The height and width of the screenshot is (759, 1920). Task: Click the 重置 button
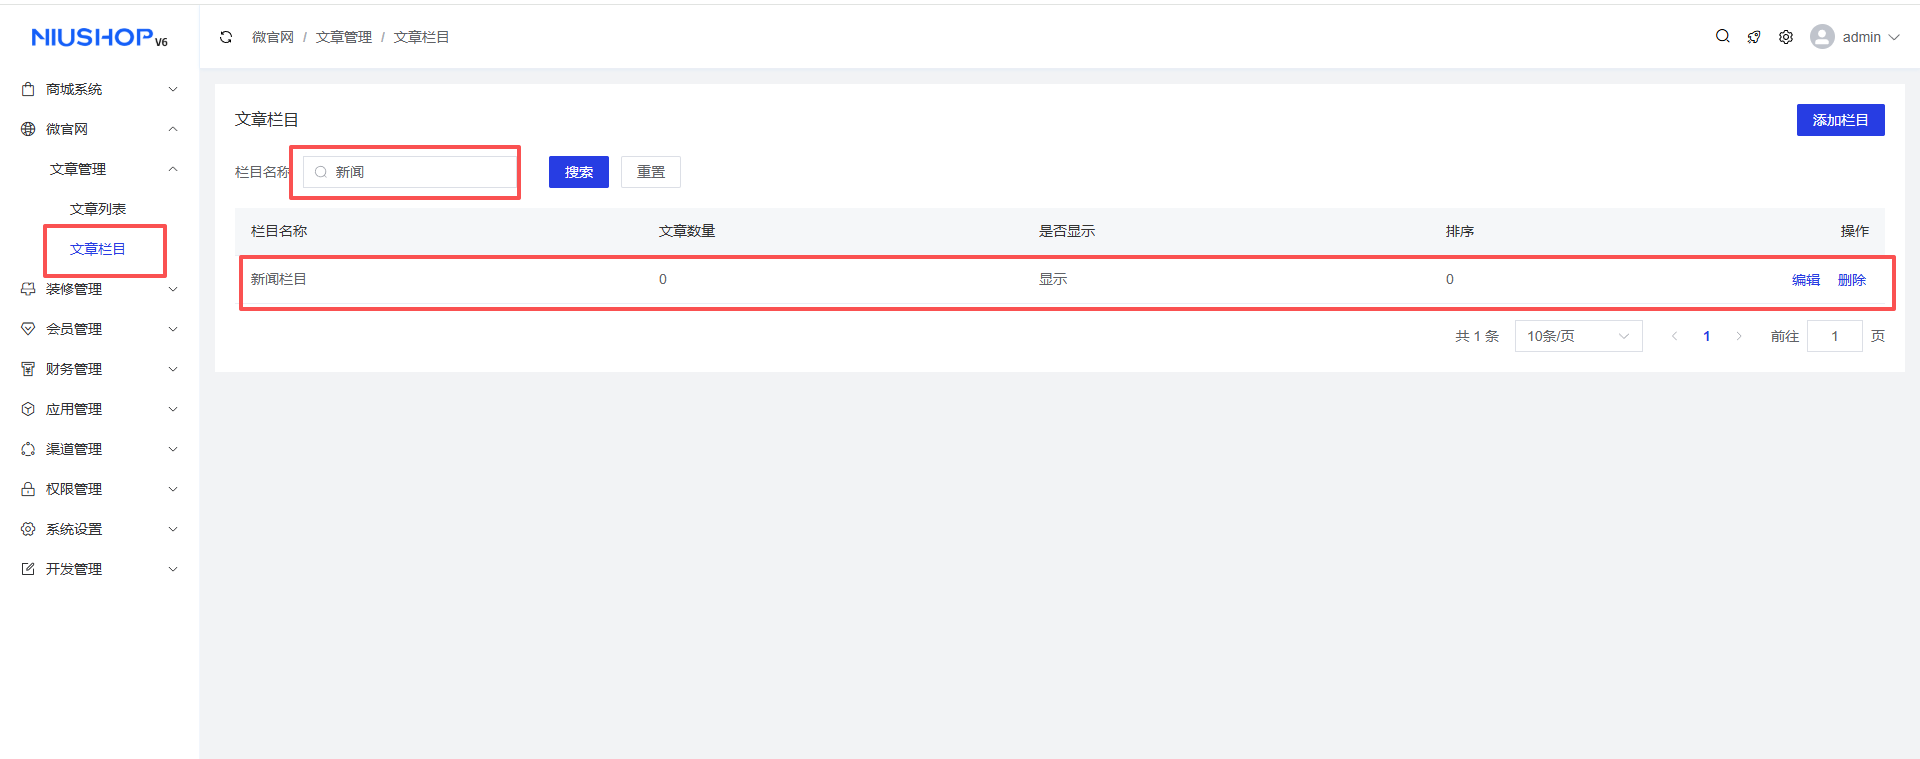click(x=650, y=172)
